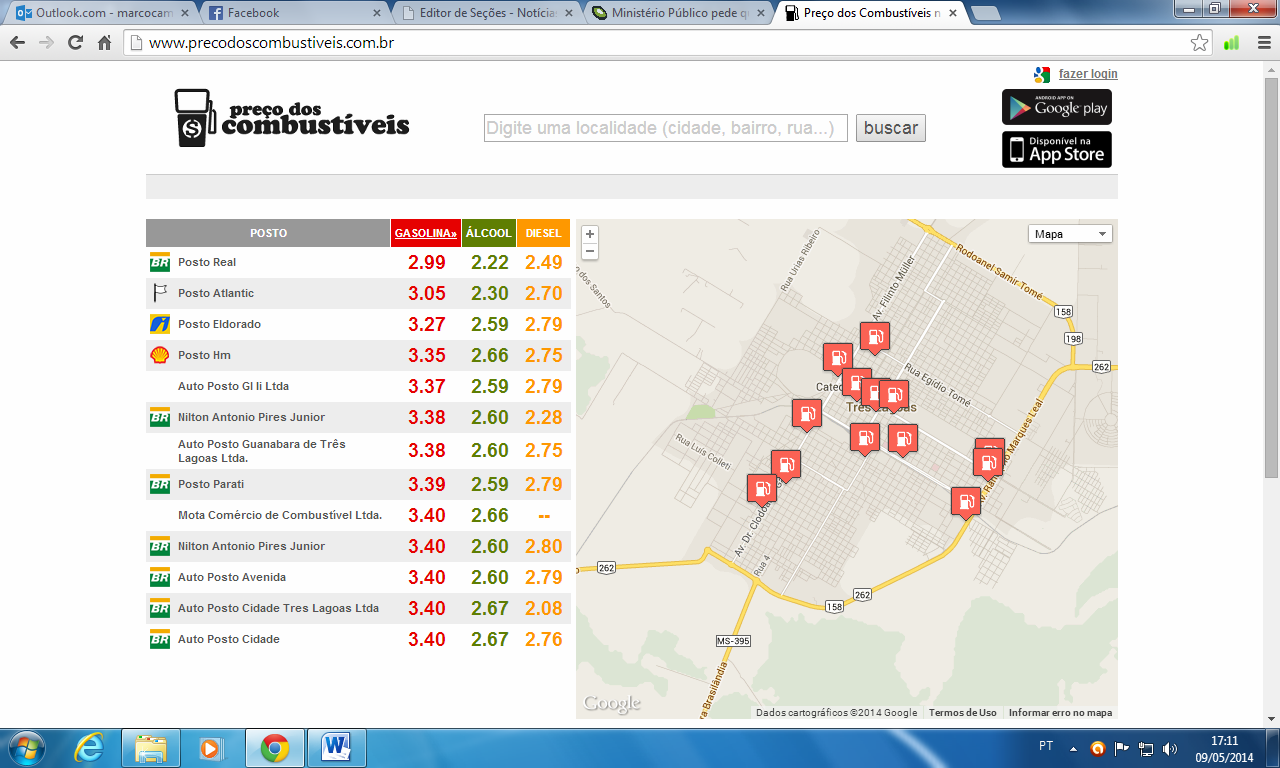The image size is (1280, 768).
Task: Sort stations by Álcool column header
Action: (489, 233)
